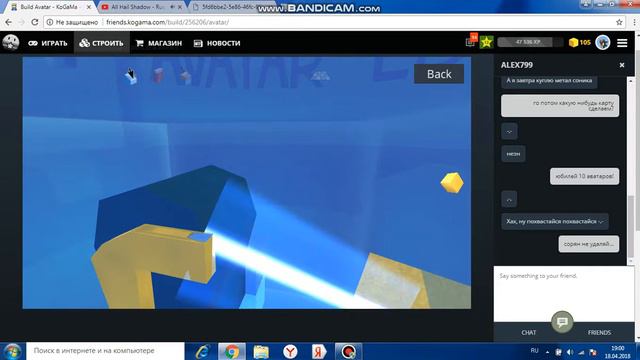Click message 'сорян не удалял...'
Screen dimensions: 640x360
point(589,244)
